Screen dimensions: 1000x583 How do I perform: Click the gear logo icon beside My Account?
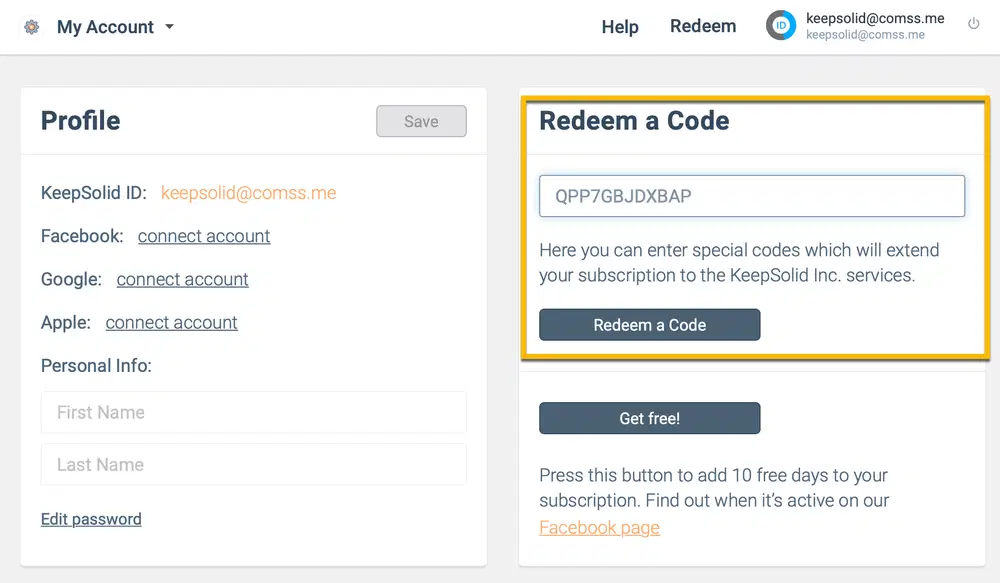point(31,27)
